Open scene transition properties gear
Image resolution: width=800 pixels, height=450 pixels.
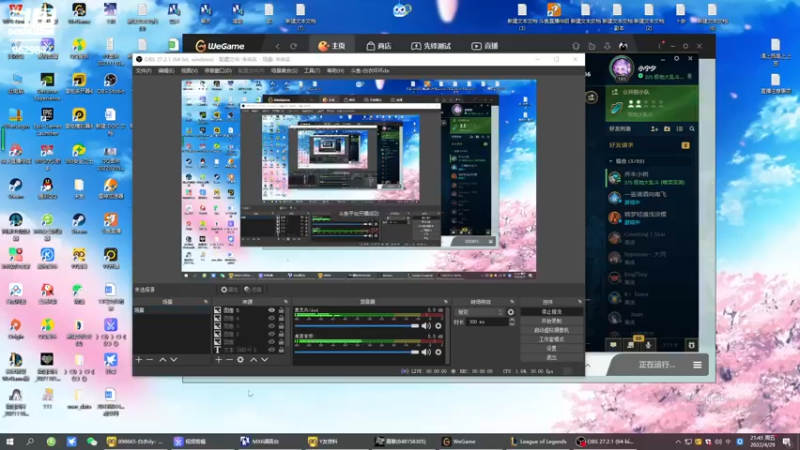(x=511, y=312)
